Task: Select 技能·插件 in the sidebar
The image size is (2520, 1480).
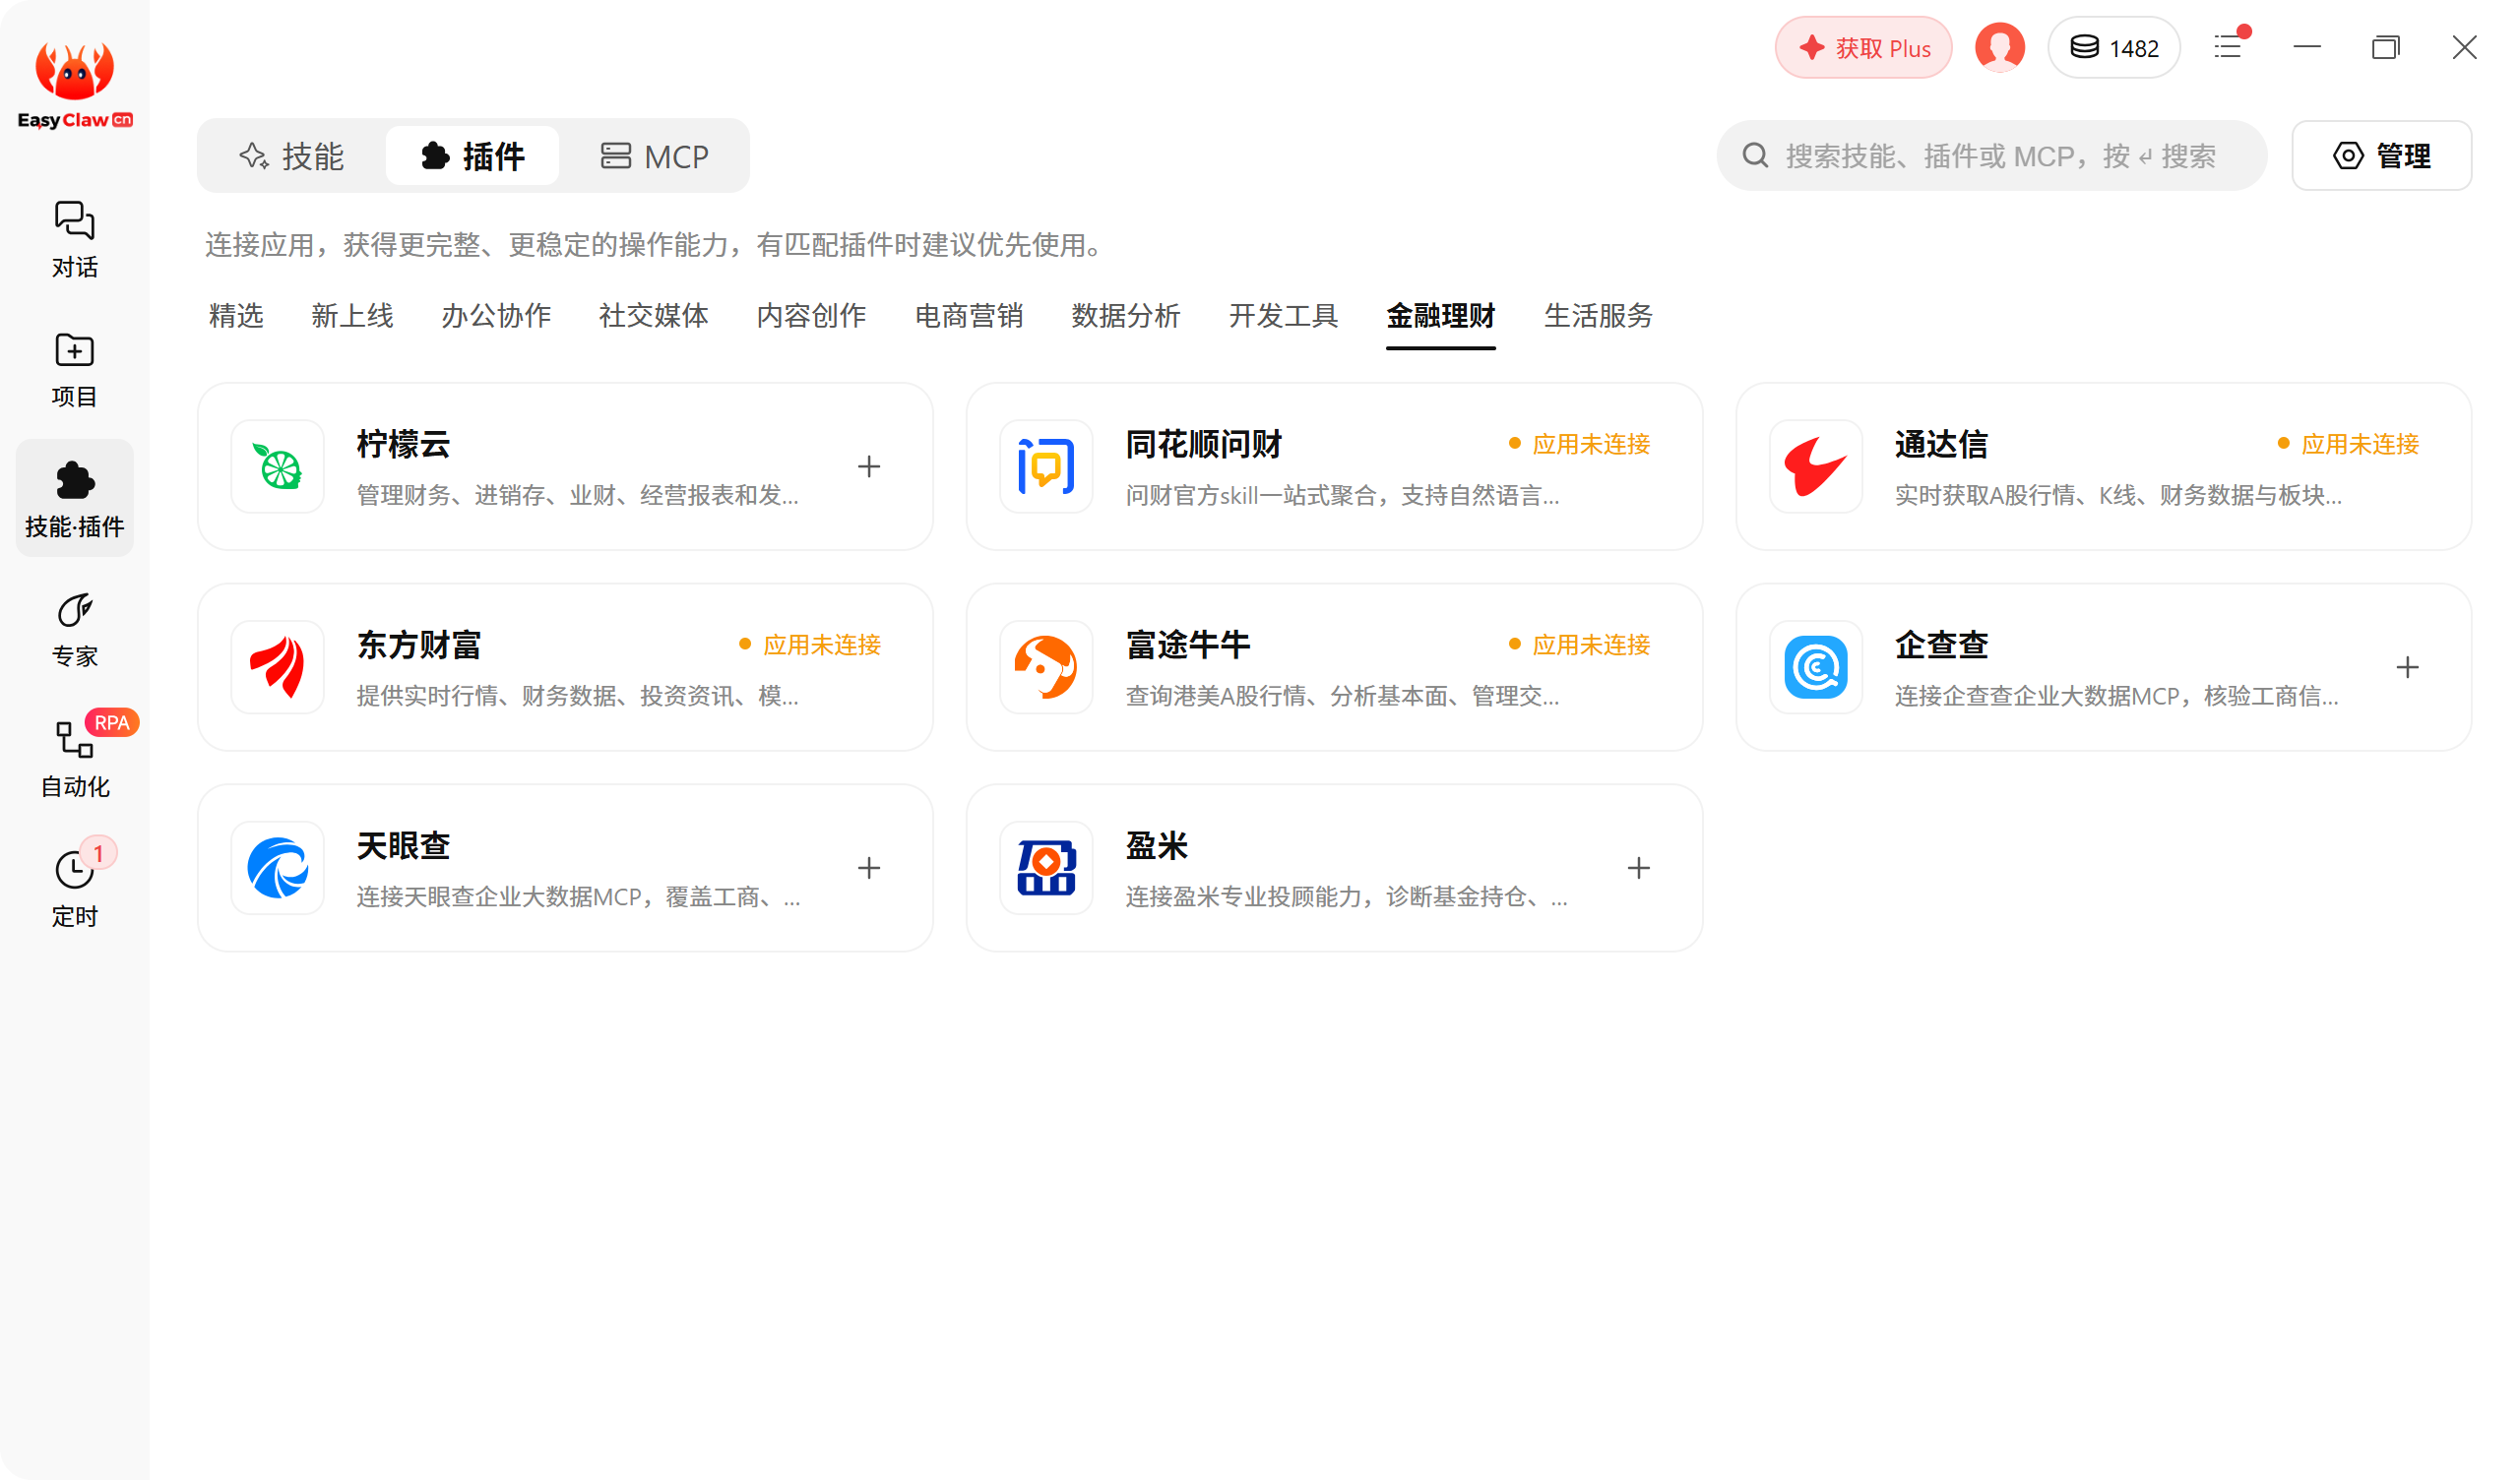Action: 75,498
